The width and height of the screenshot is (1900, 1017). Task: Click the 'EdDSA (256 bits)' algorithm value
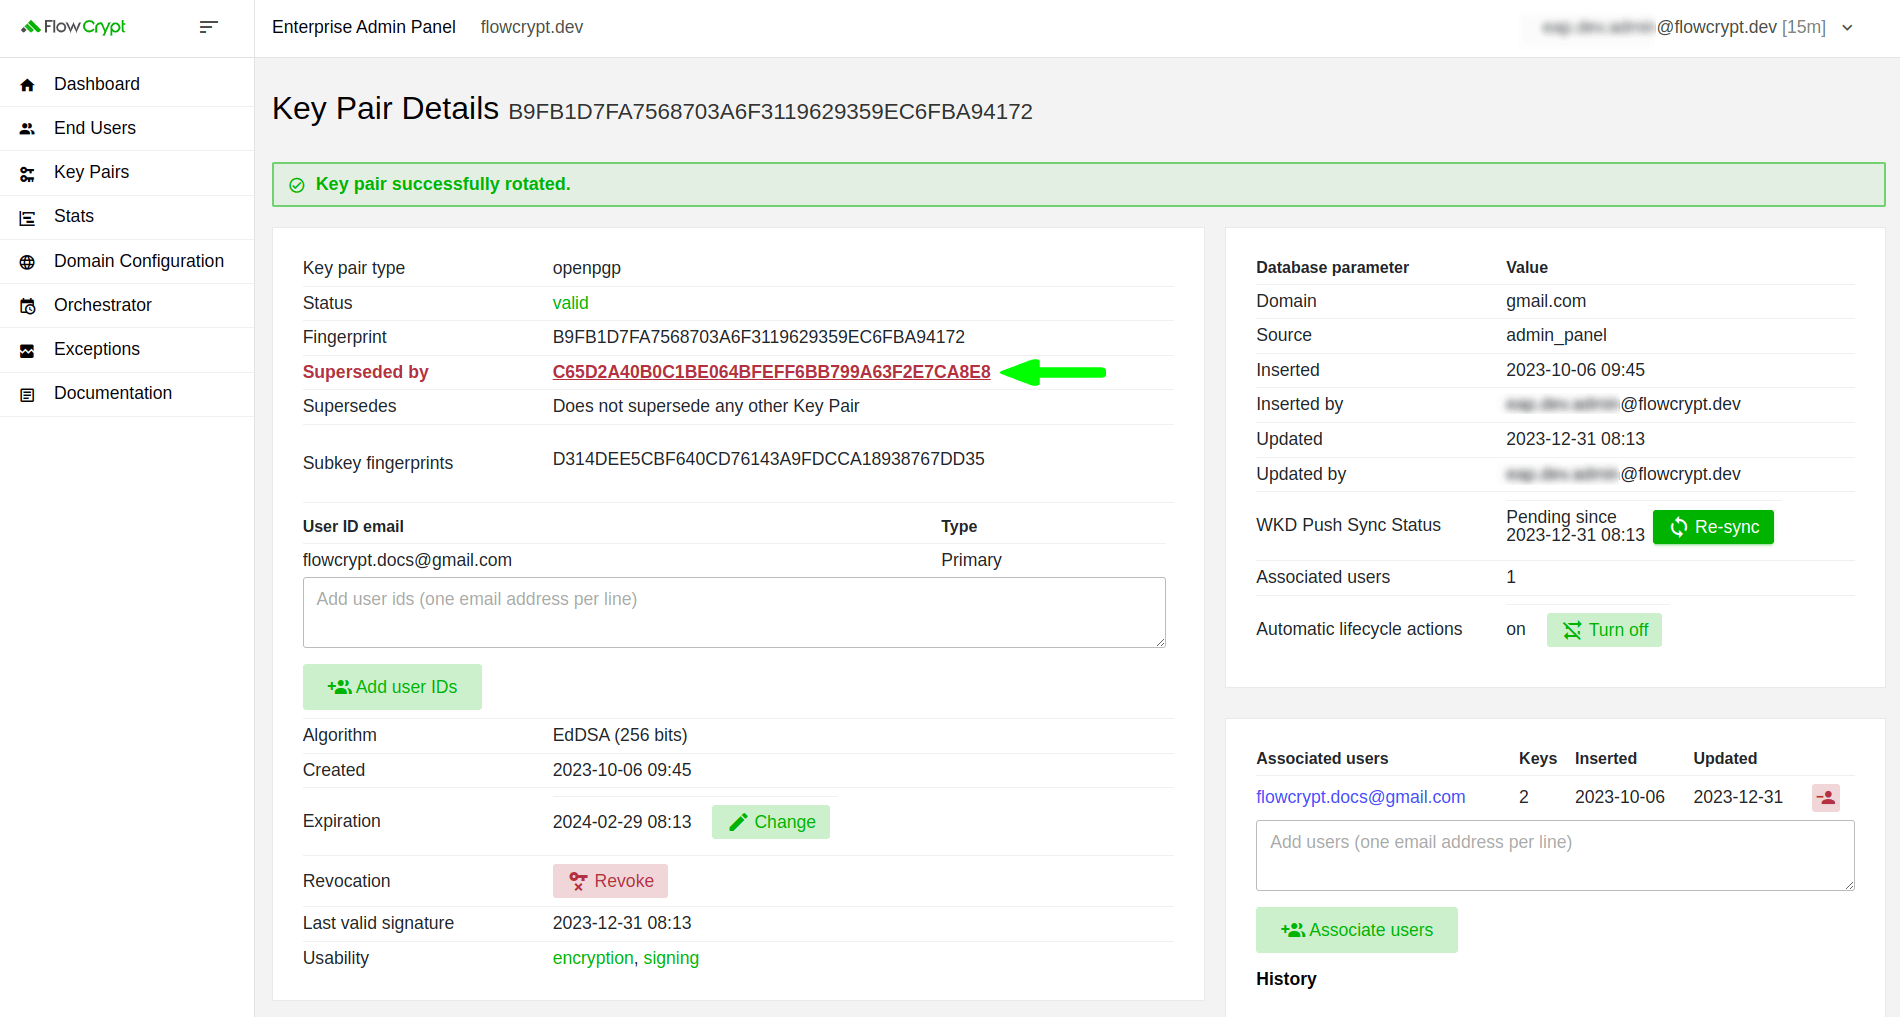pos(620,735)
